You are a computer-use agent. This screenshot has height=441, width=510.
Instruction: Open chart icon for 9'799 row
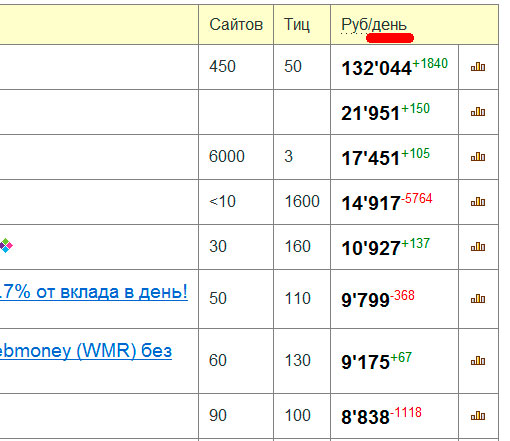coord(478,299)
